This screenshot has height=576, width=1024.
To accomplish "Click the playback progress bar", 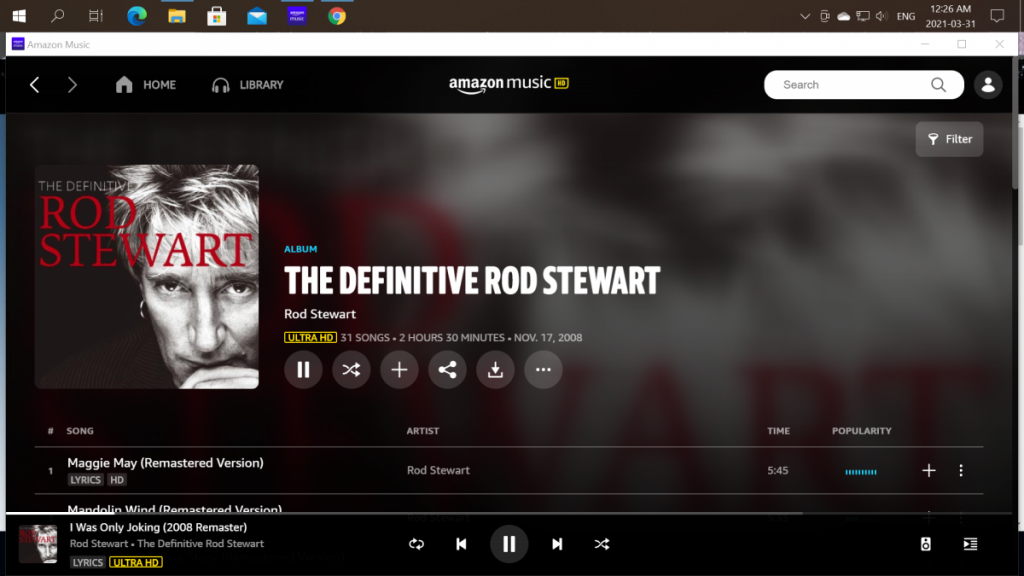I will coord(509,514).
